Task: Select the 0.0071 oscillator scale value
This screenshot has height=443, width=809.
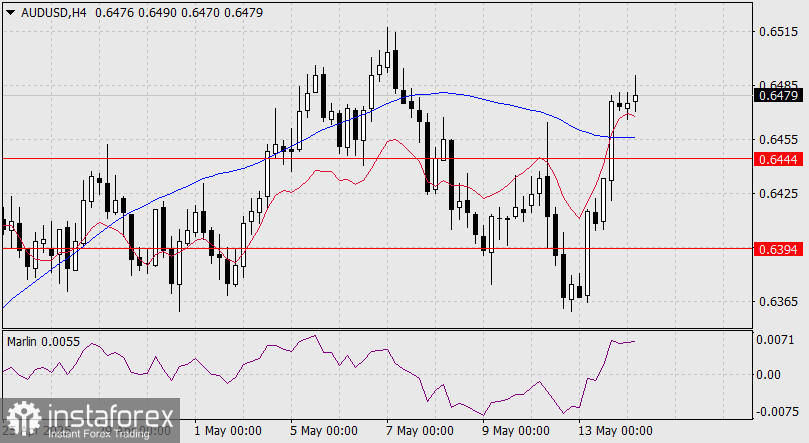Action: point(775,340)
